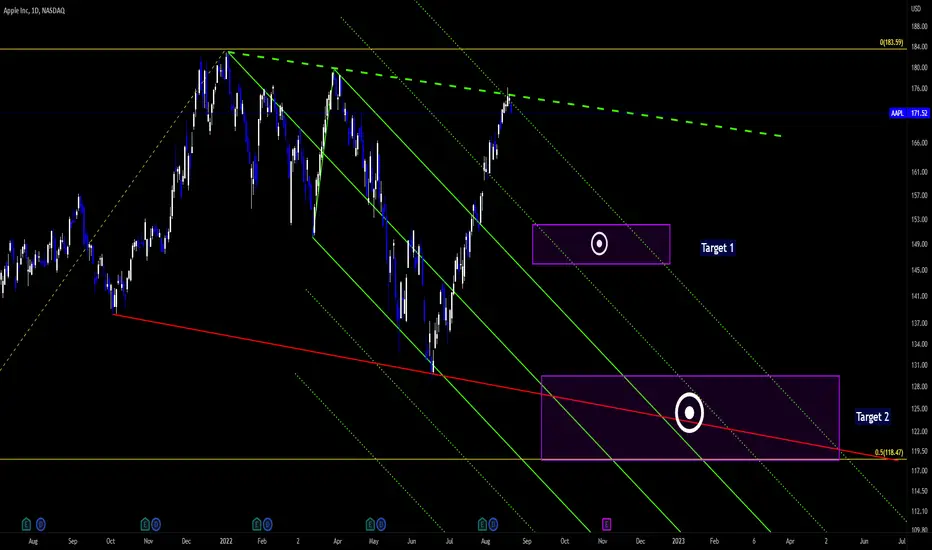Open the February 2022 dividend marker
932x550 pixels.
tap(267, 524)
